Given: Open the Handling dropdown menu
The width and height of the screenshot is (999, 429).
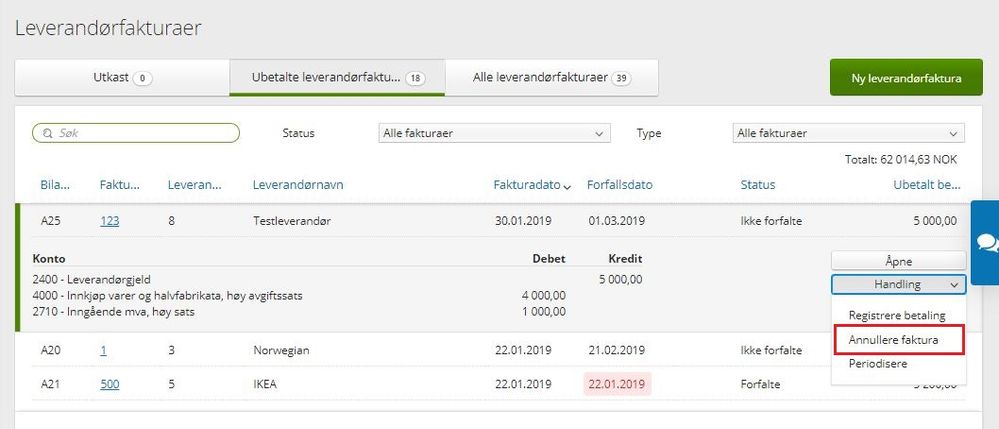Looking at the screenshot, I should coord(898,284).
